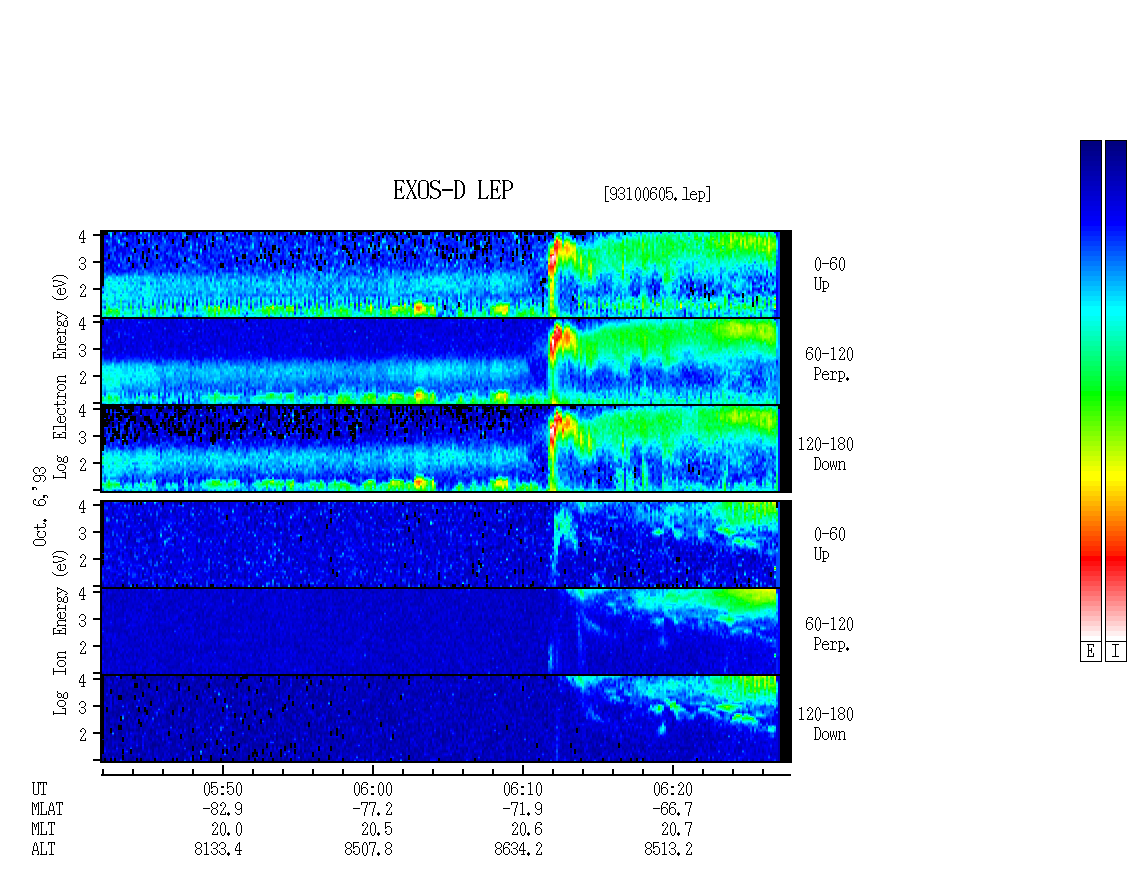Viewport: 1130px width, 875px height.
Task: Select the 06:20 UT time tick
Action: [x=672, y=789]
